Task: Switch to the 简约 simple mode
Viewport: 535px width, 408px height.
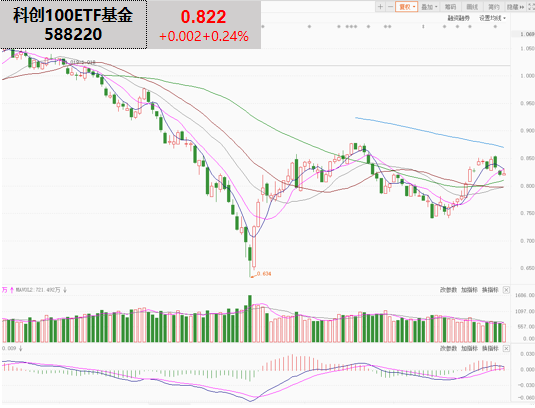Action: coord(493,7)
